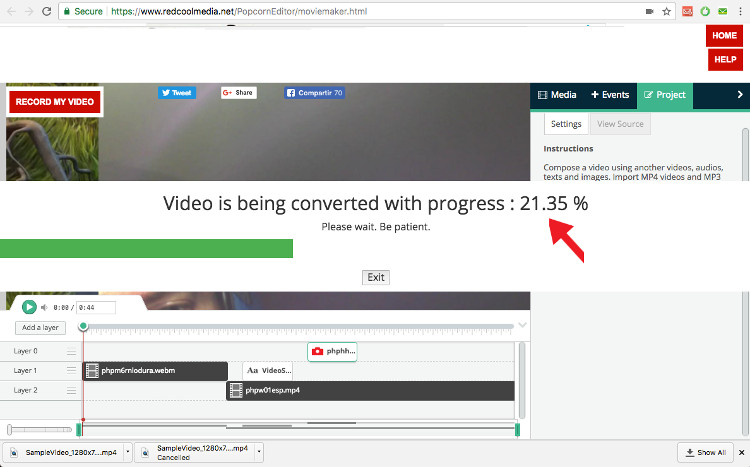Mute audio with the speaker icon

[44, 308]
